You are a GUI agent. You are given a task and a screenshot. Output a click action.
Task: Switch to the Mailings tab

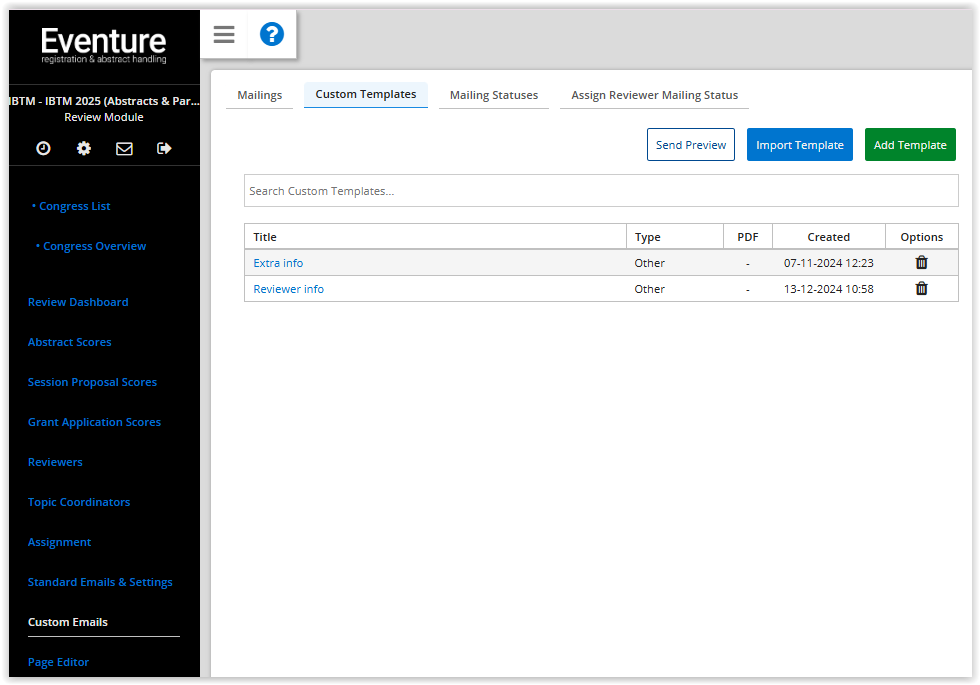(x=259, y=94)
